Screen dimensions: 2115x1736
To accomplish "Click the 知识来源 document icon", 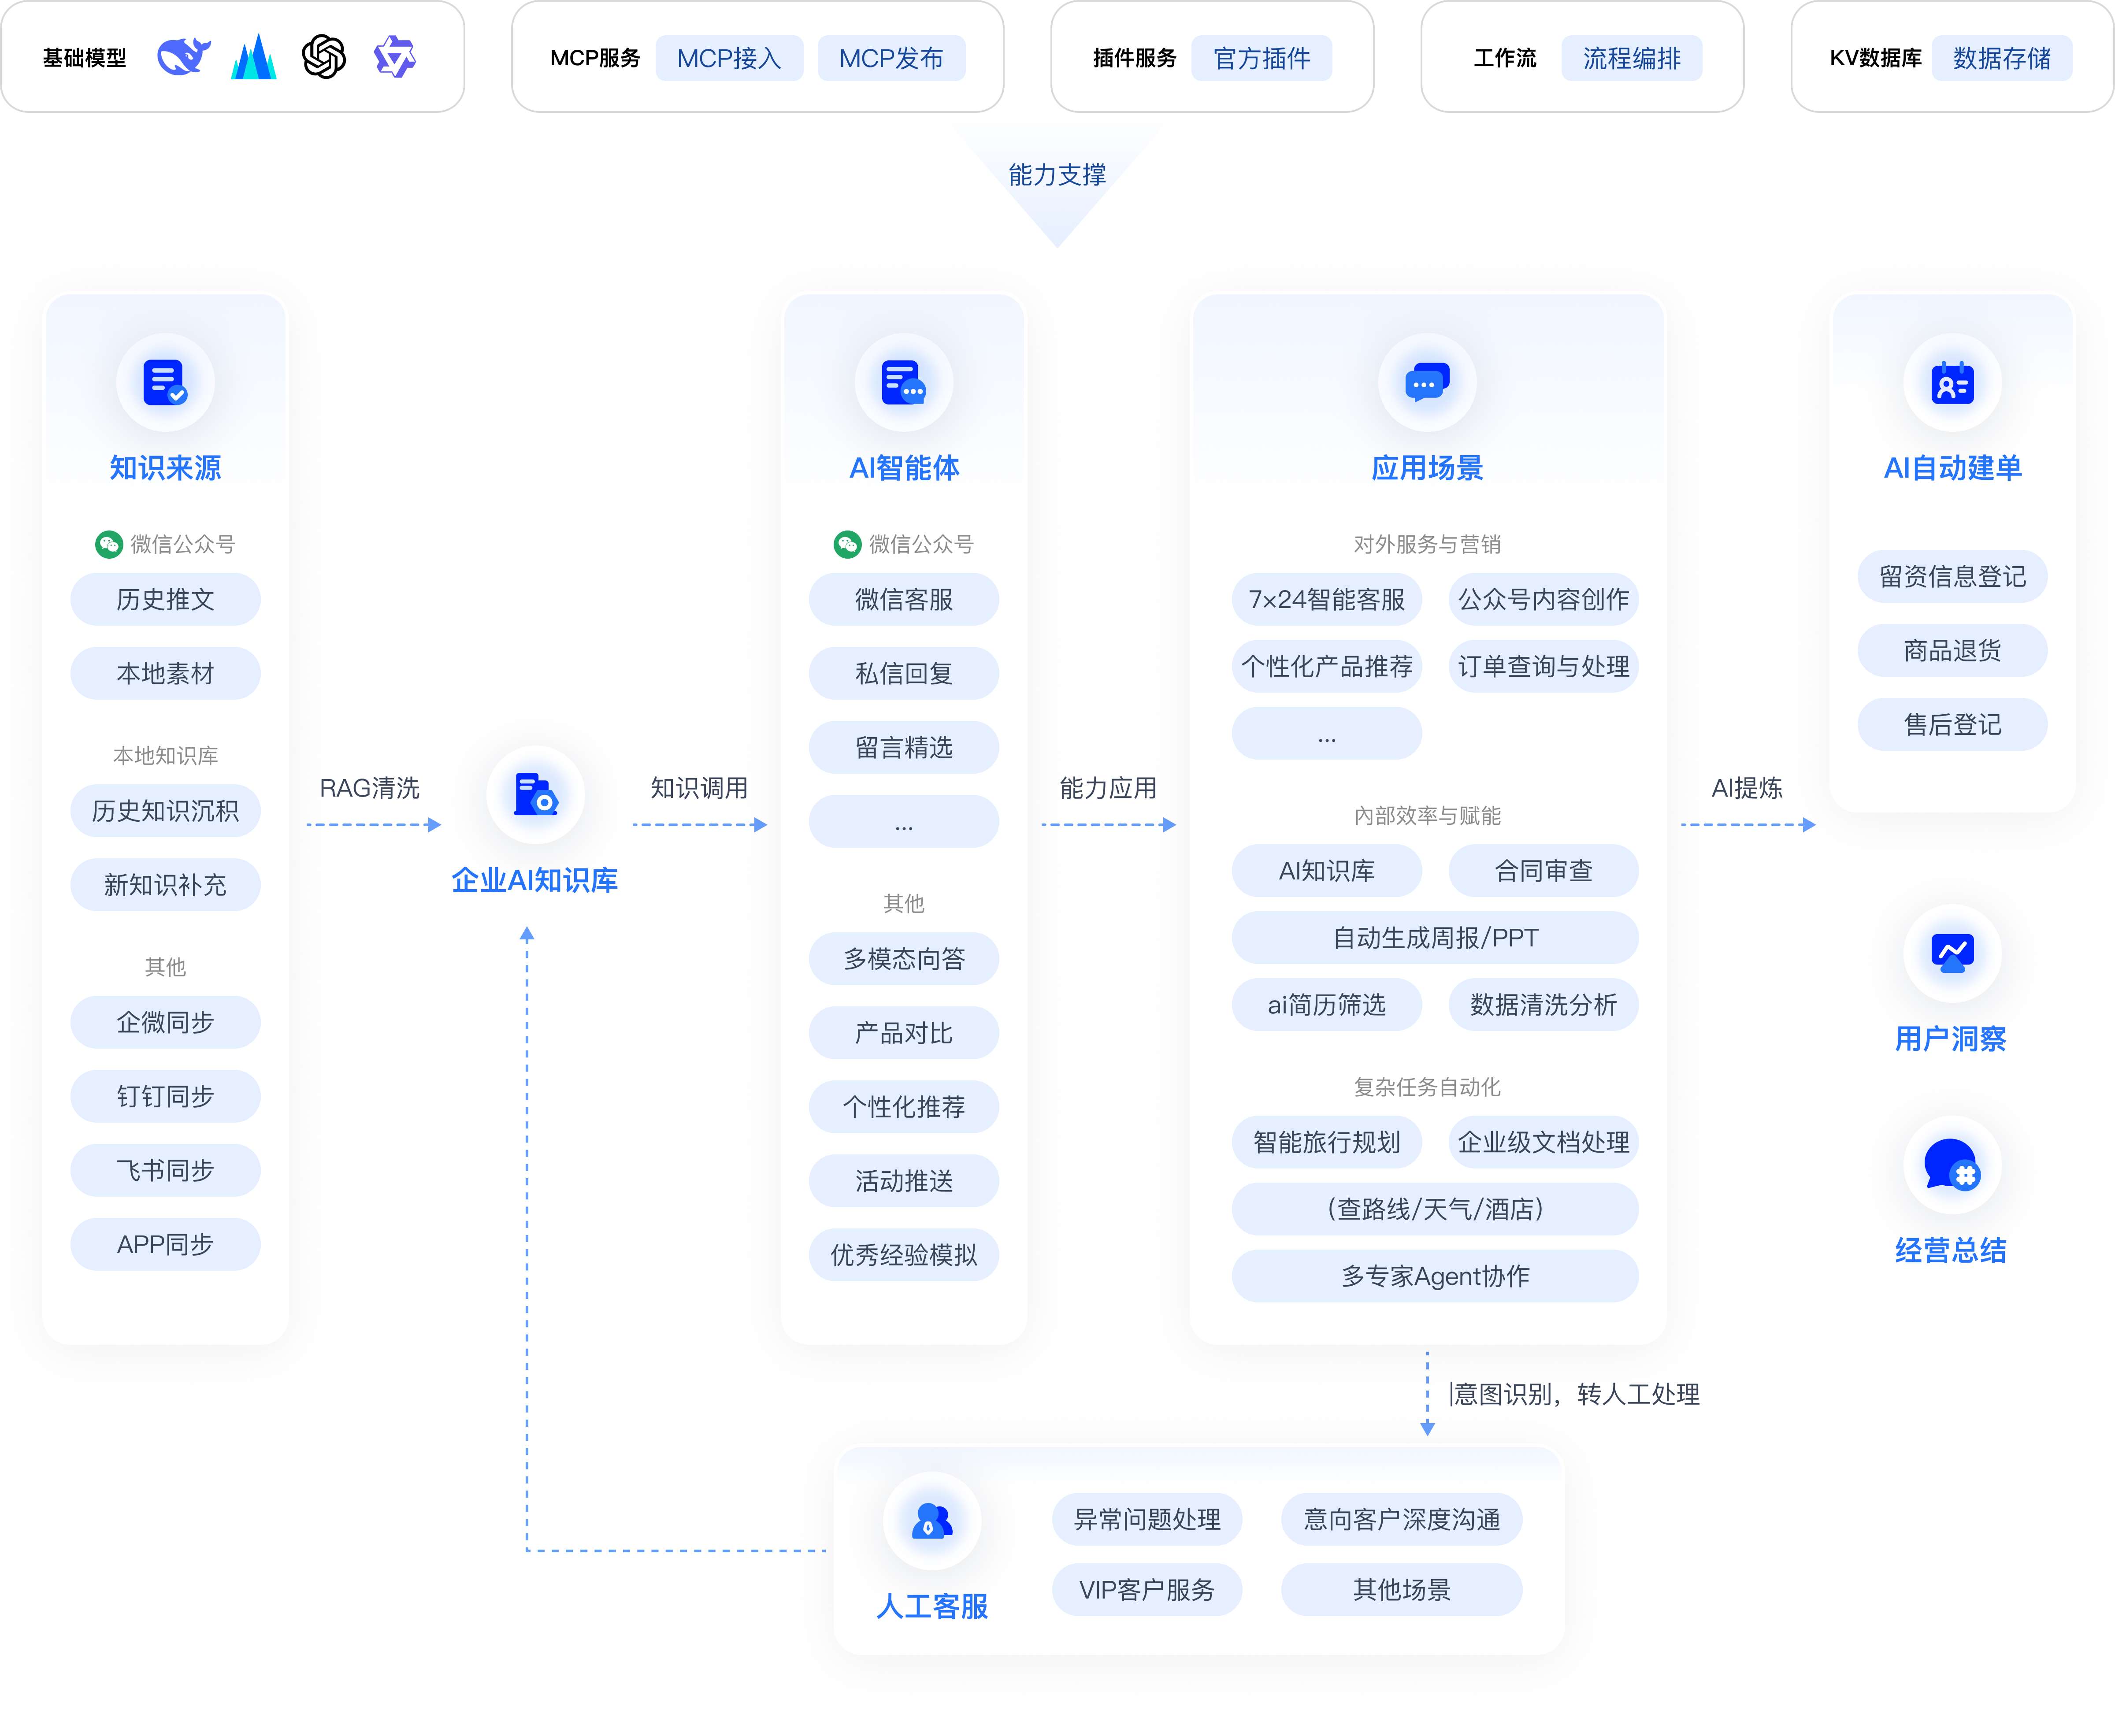I will point(165,382).
